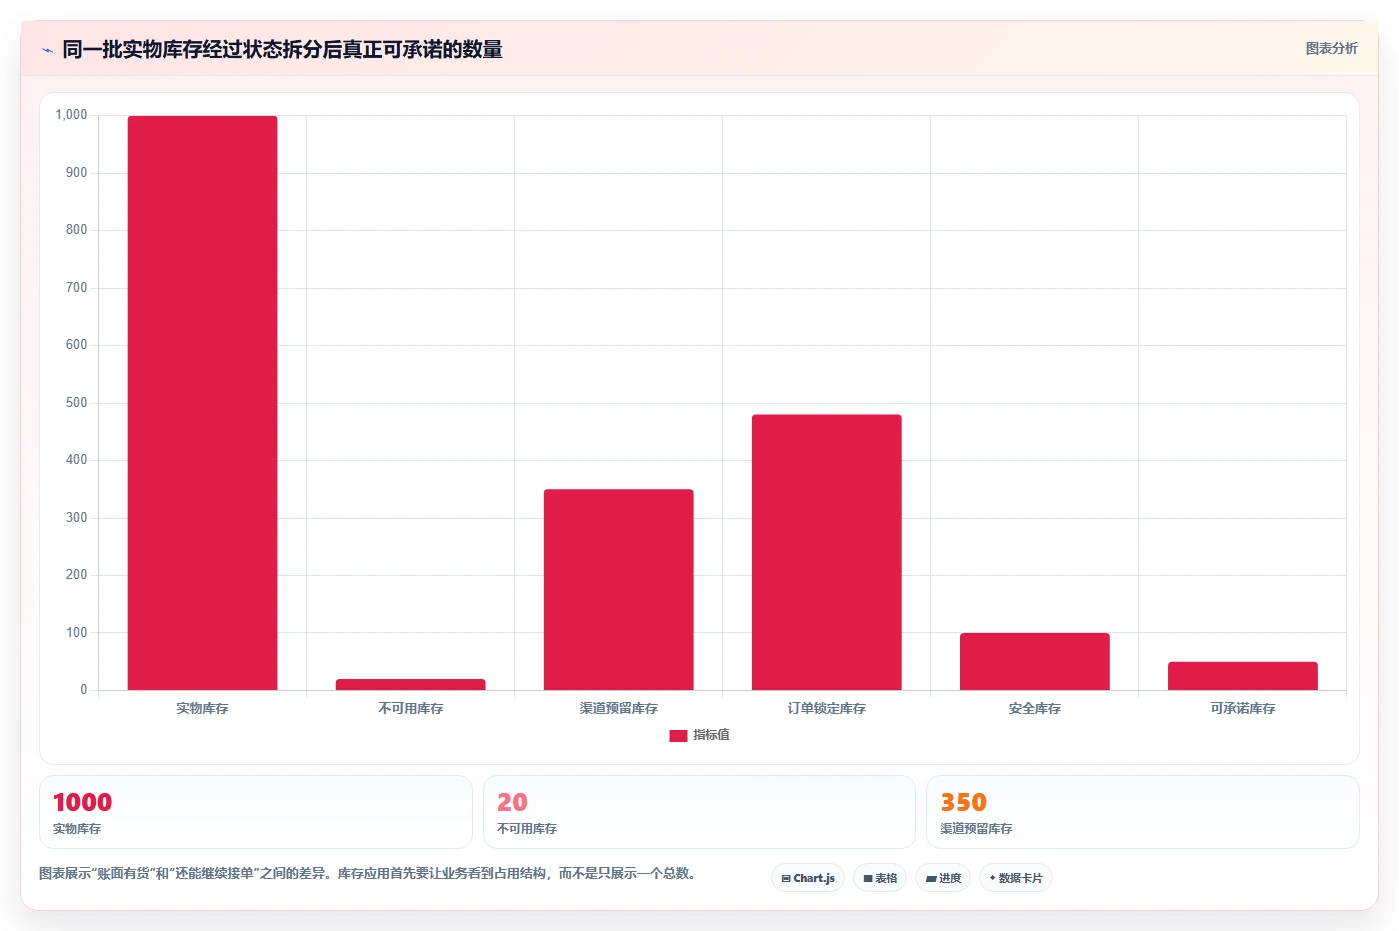
Task: Click the 1,000 y-axis tick label
Action: [x=71, y=115]
